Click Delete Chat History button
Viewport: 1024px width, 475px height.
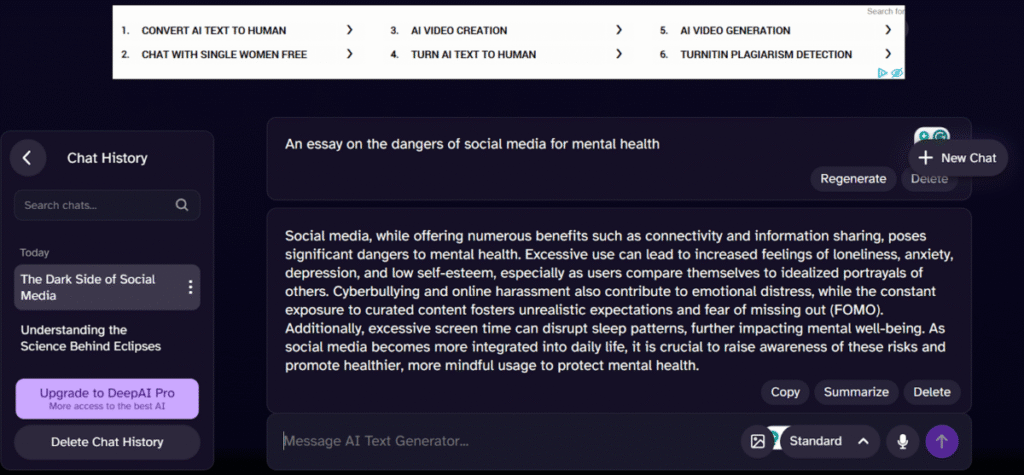click(x=107, y=442)
